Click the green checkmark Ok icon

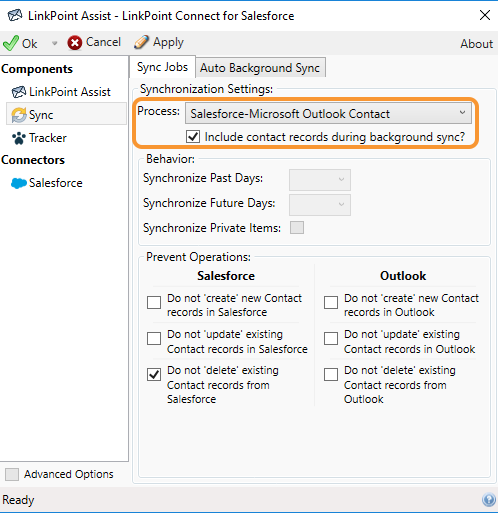[x=11, y=43]
